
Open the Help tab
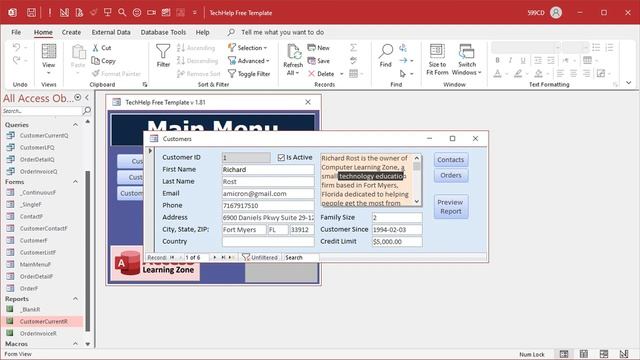pyautogui.click(x=202, y=32)
